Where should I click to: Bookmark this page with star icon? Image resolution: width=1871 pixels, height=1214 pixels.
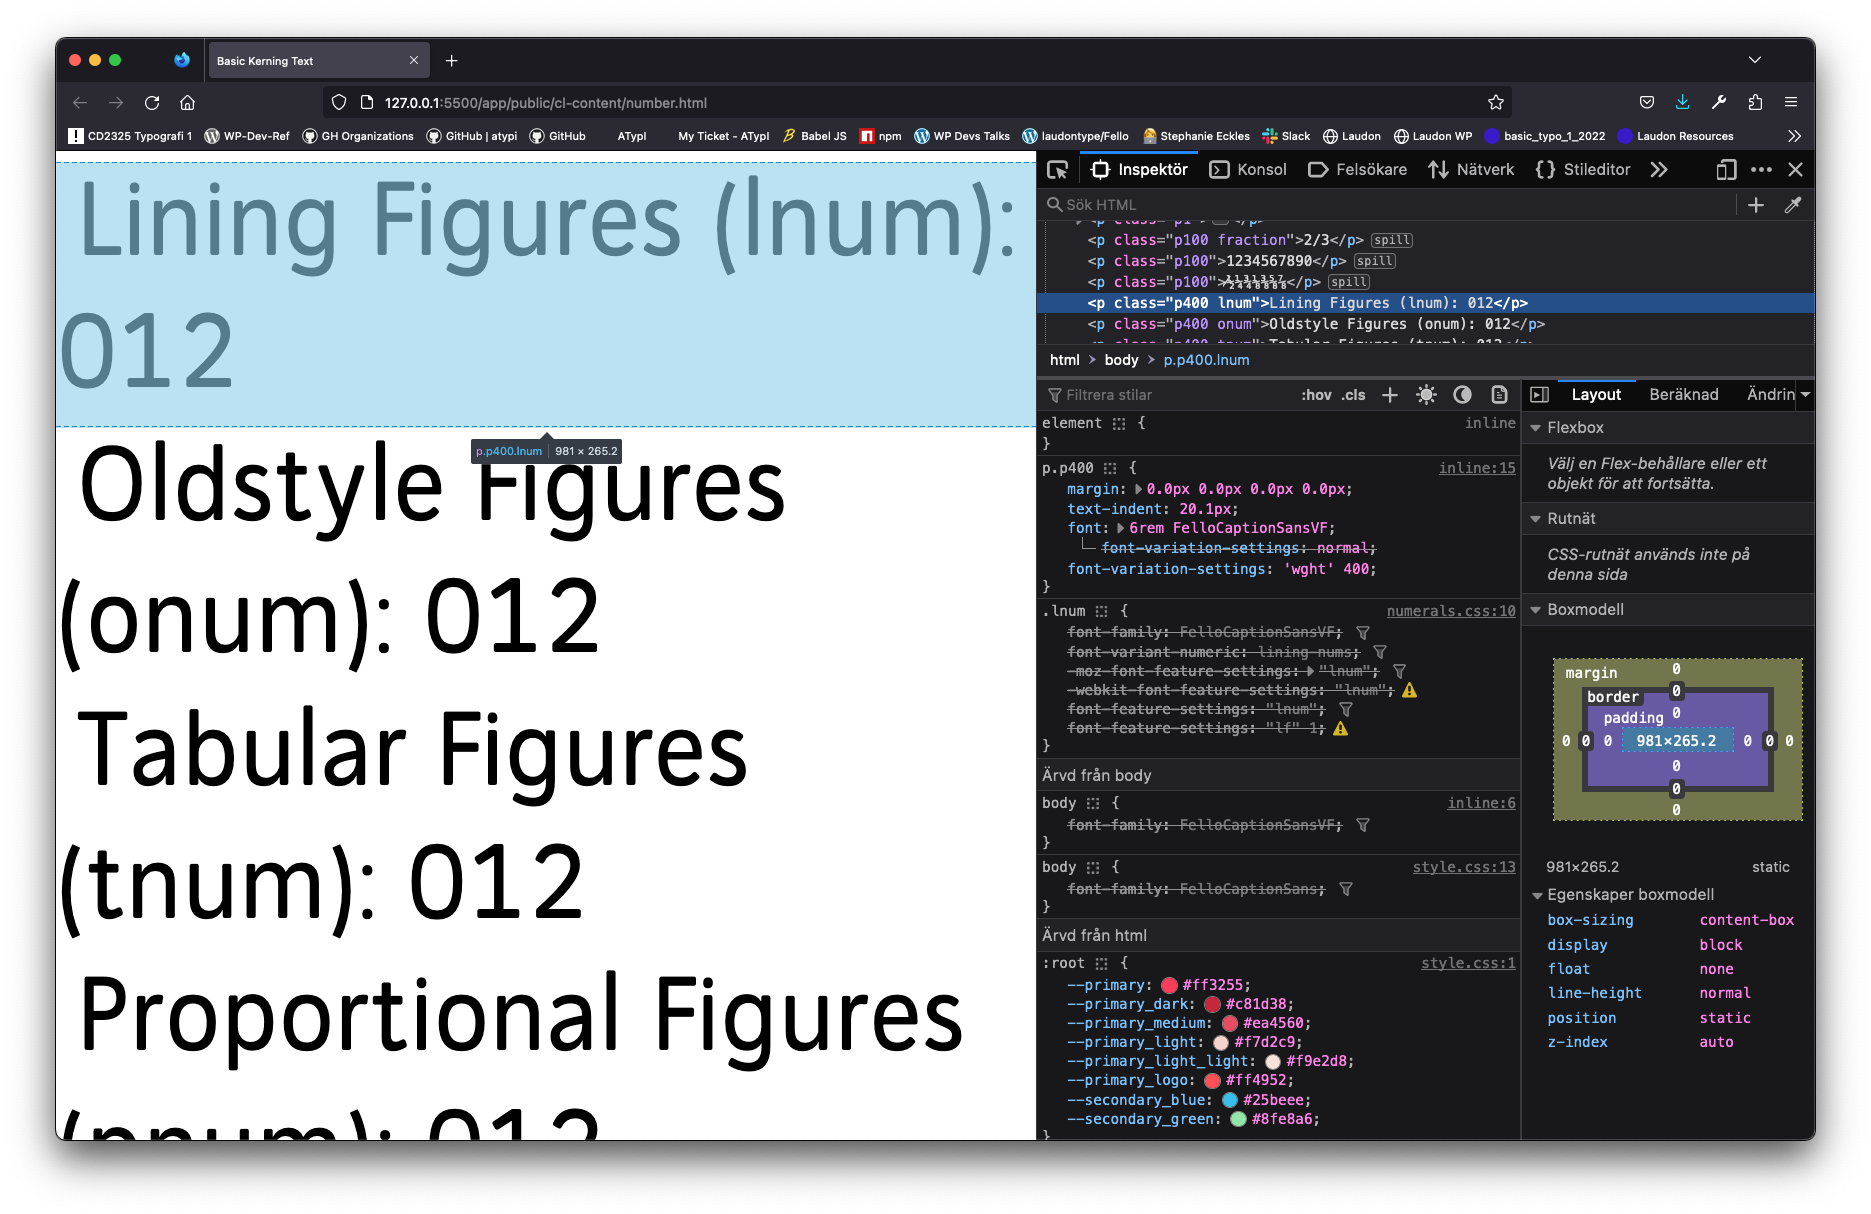[x=1495, y=103]
